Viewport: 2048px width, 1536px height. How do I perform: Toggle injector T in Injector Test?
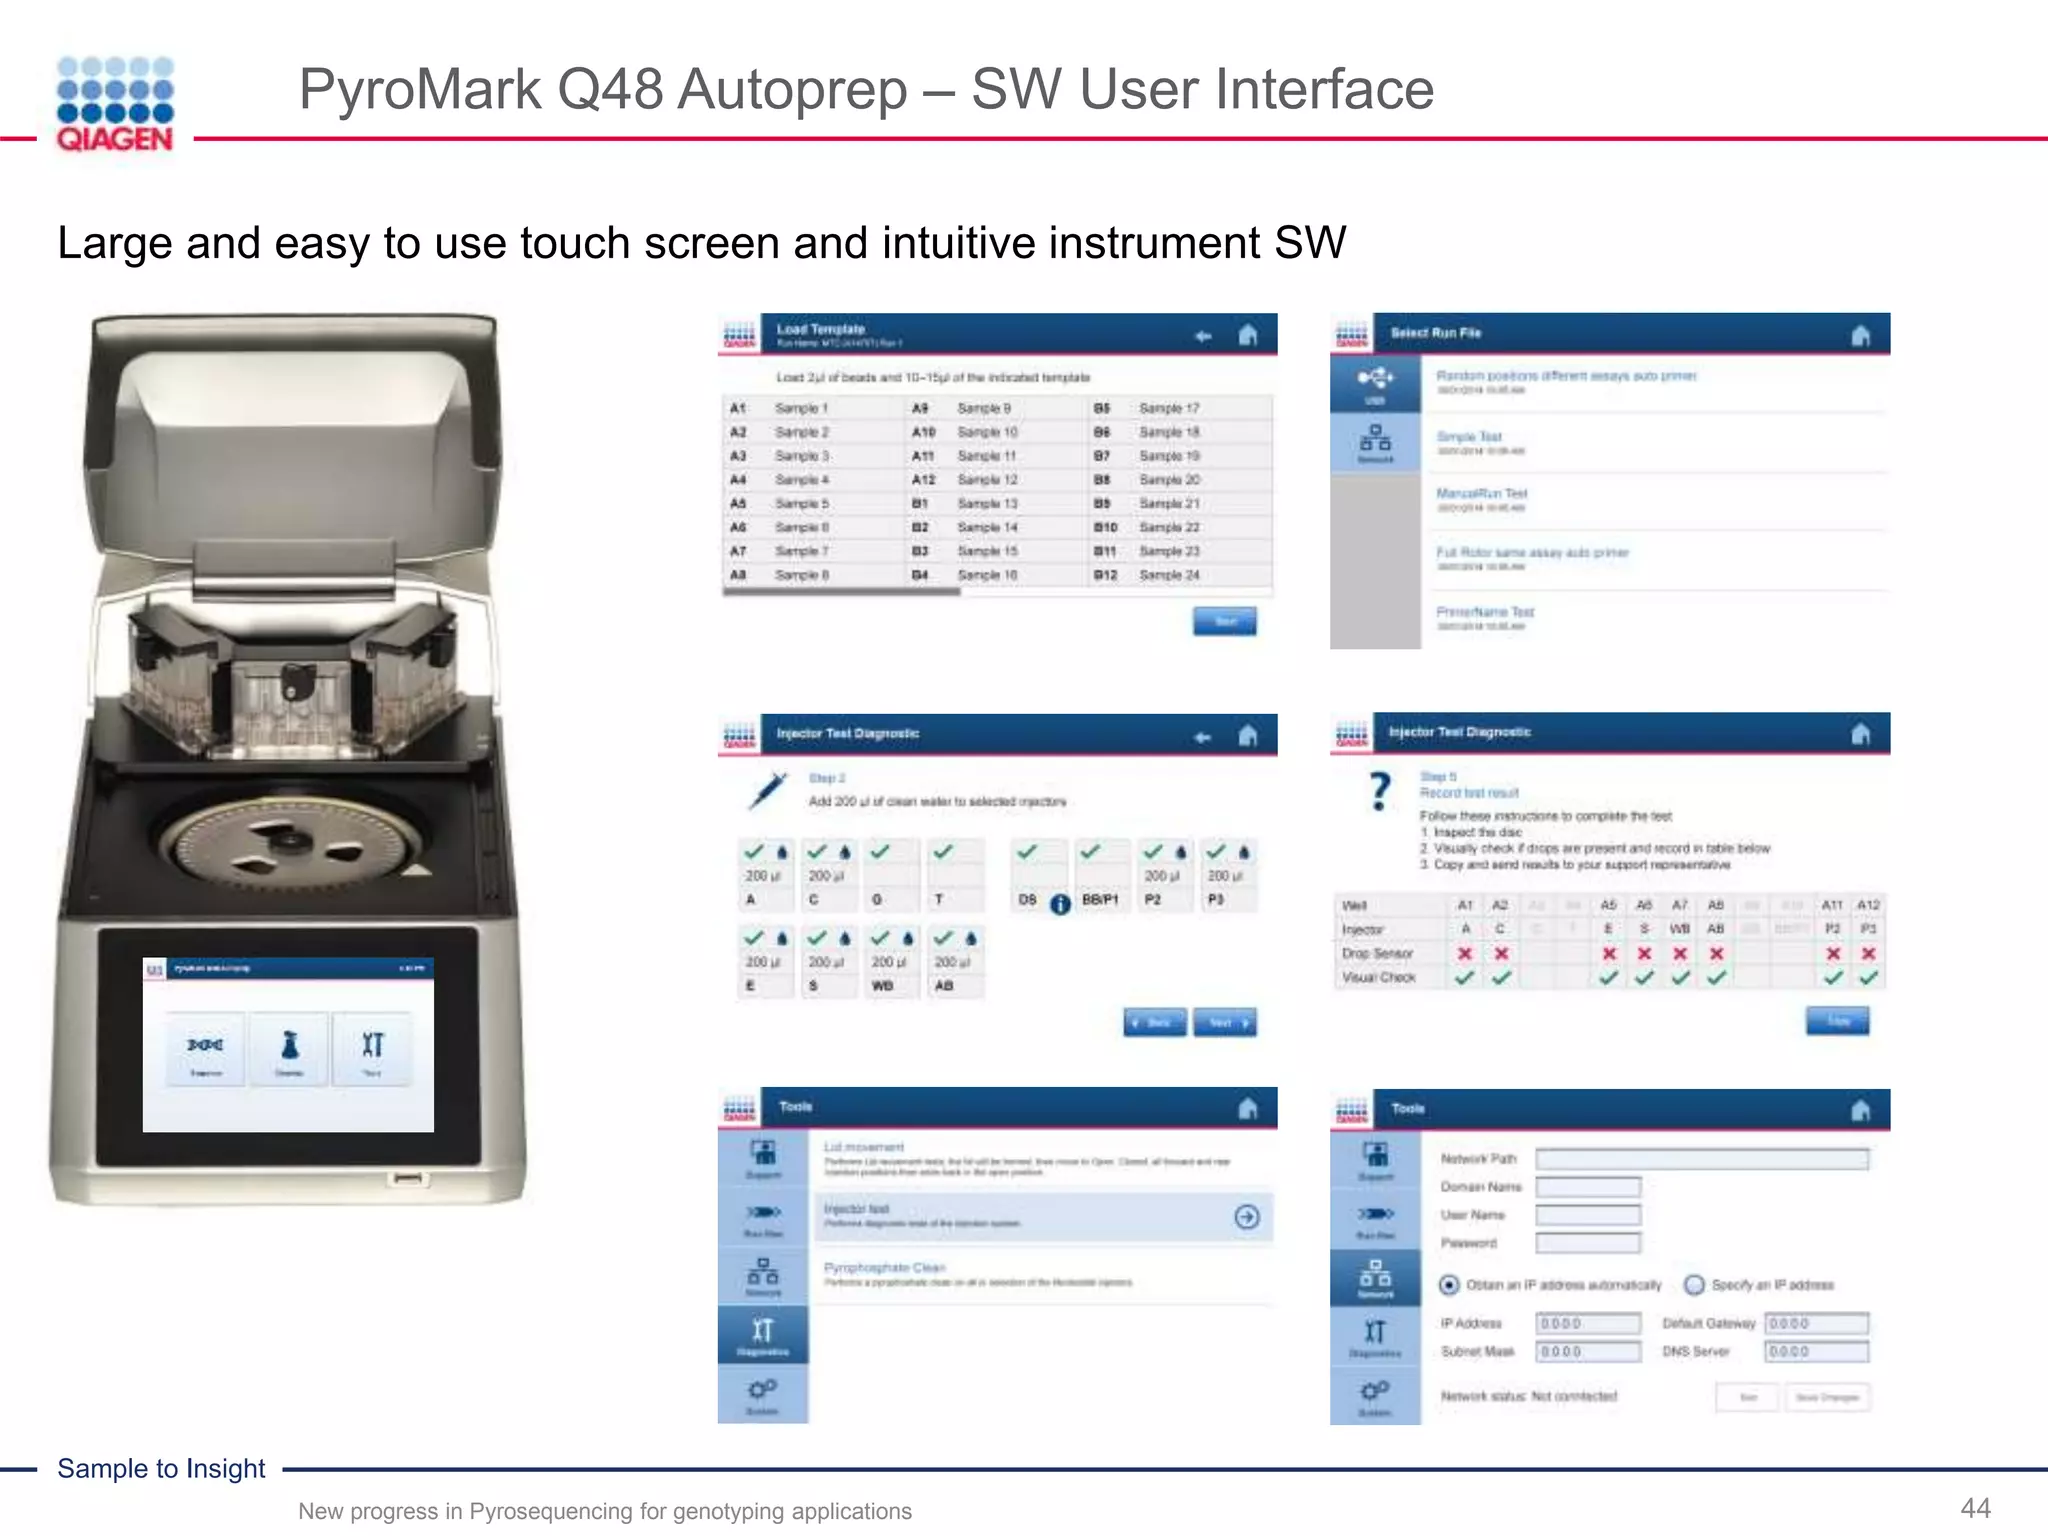955,875
